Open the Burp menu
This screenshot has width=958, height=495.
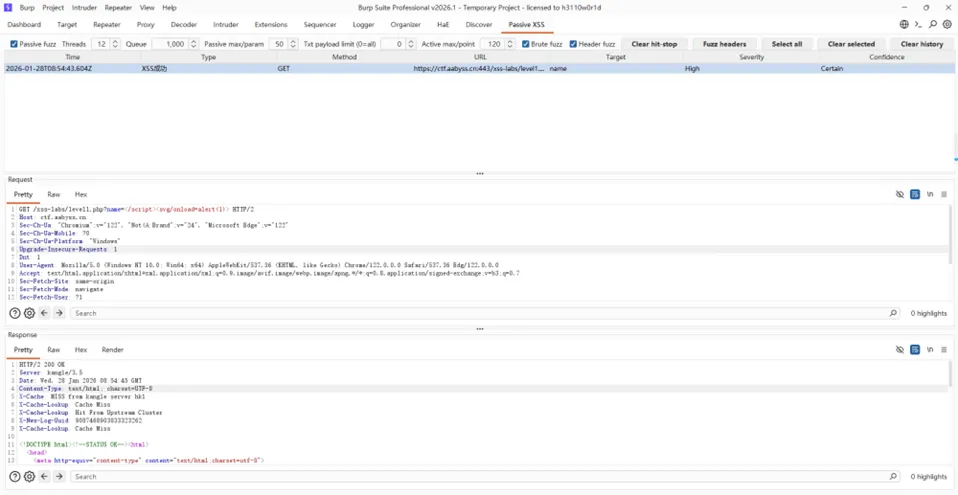(27, 8)
